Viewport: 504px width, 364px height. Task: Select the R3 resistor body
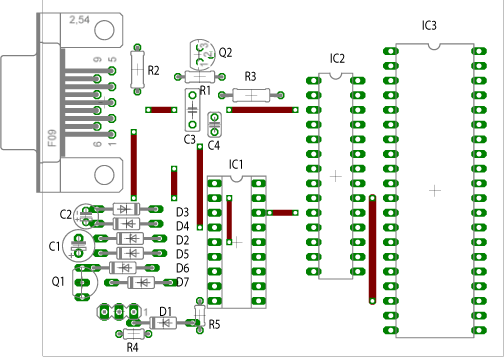click(251, 95)
